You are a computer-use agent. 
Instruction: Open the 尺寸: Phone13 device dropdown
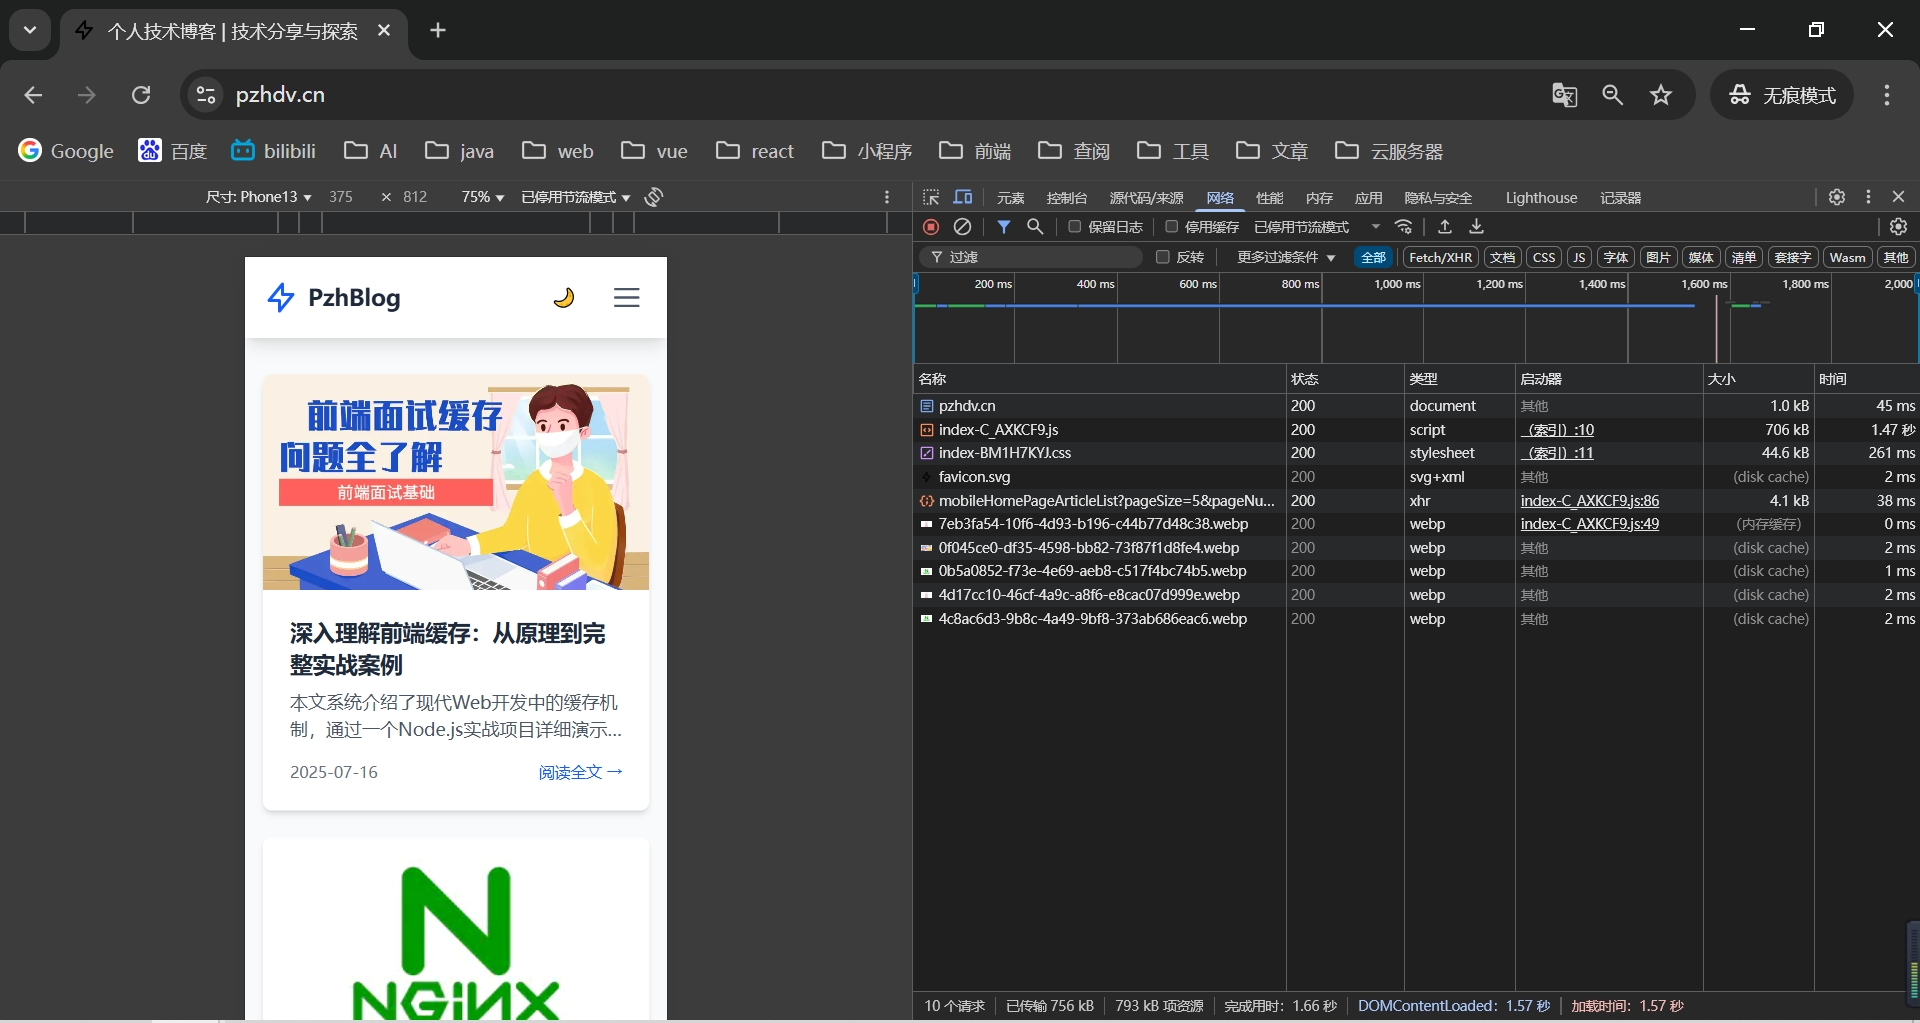(258, 197)
